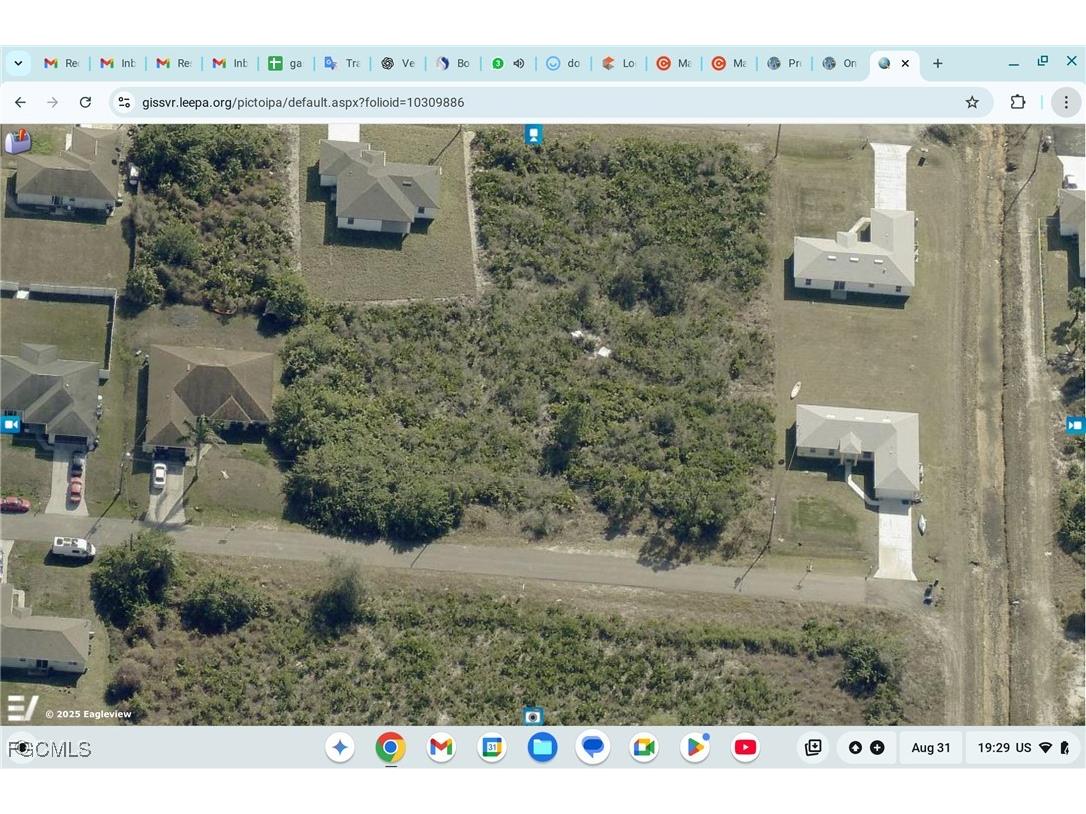Open Gmail from the shelf
Image resolution: width=1086 pixels, height=814 pixels.
440,747
